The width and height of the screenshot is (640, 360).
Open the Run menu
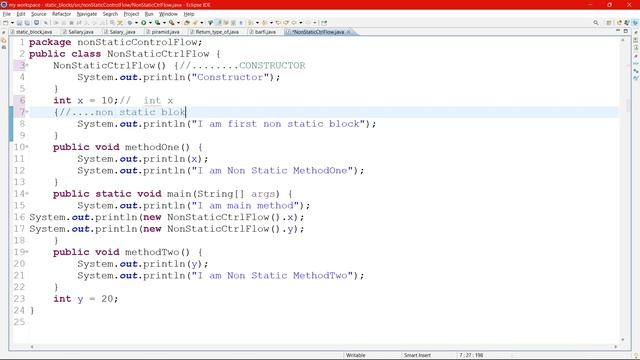(149, 14)
